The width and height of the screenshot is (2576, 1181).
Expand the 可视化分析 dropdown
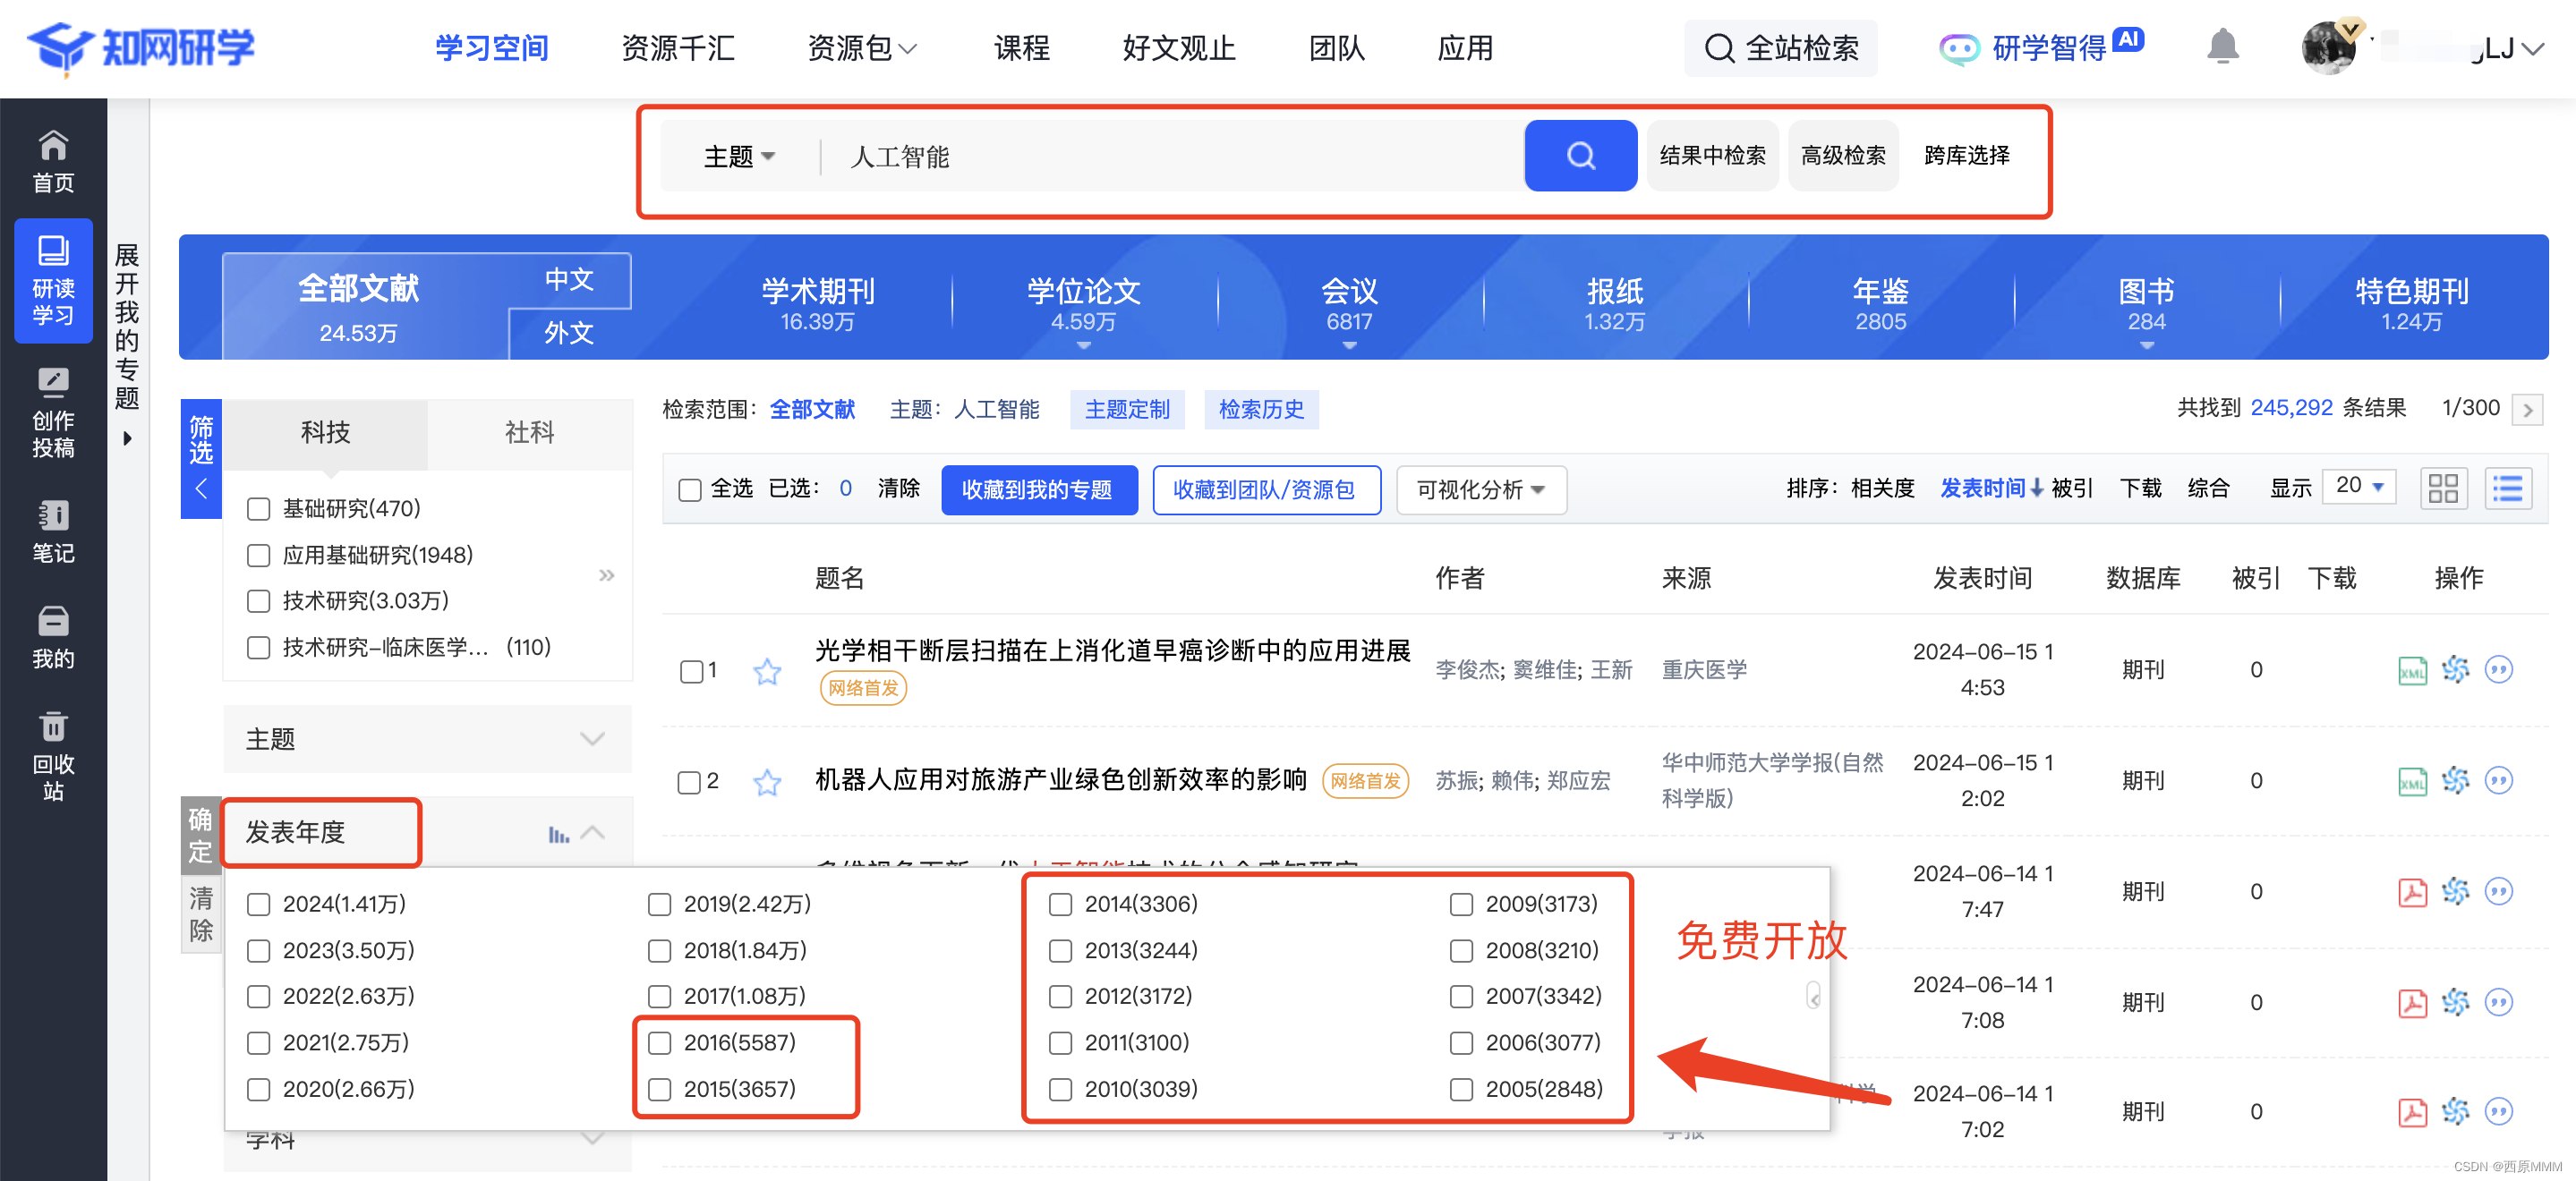(x=1480, y=489)
